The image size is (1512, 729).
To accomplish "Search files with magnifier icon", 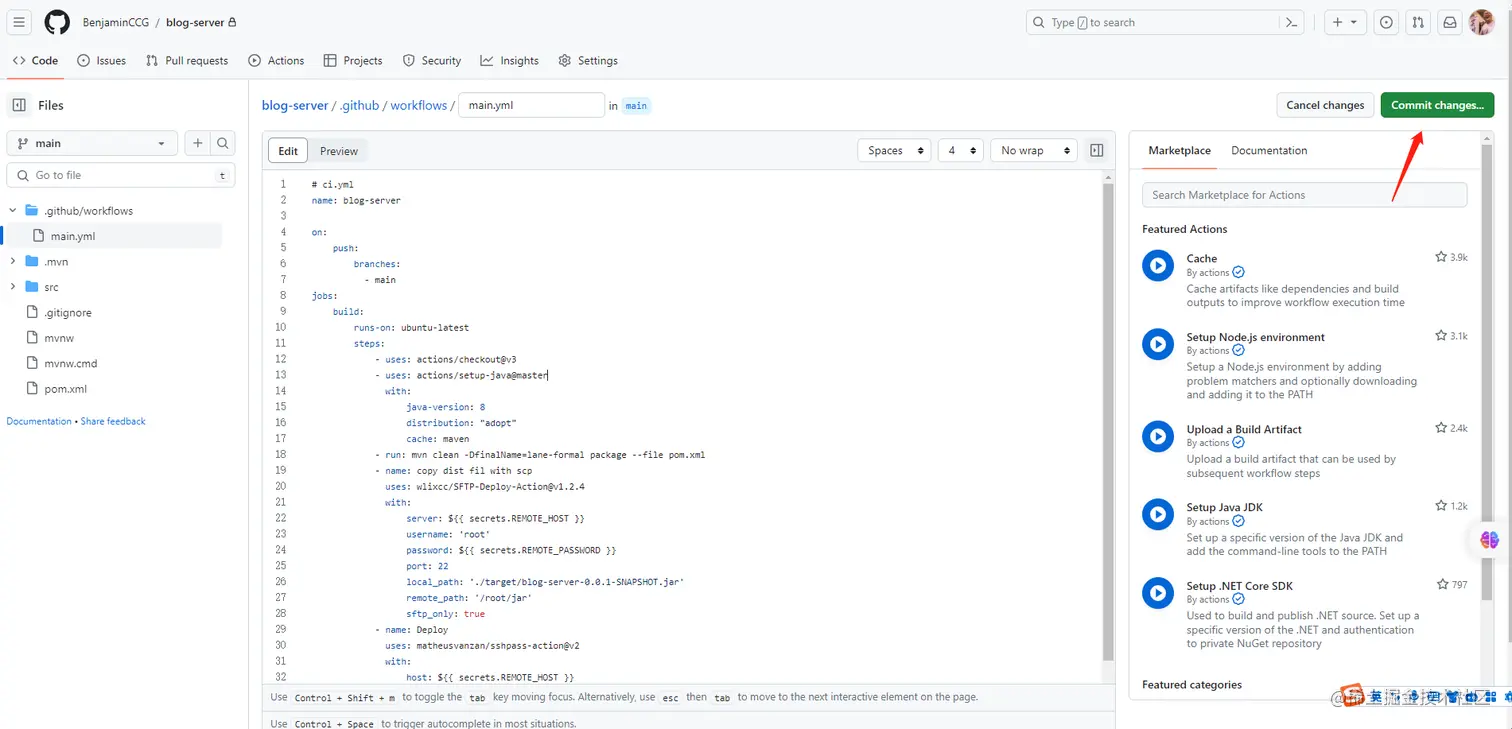I will pos(223,143).
